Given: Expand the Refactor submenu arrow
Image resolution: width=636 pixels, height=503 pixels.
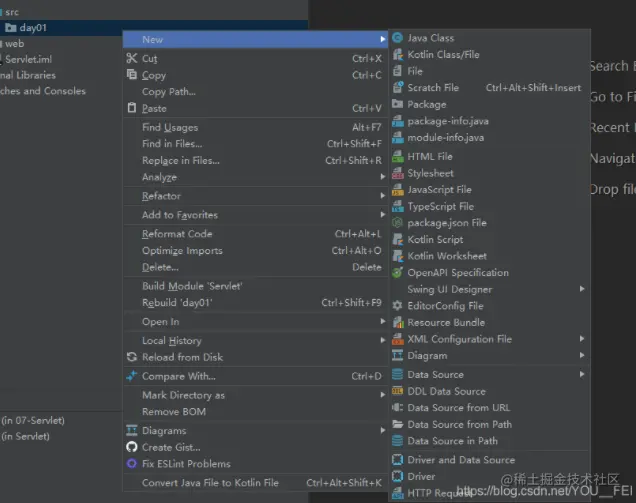Looking at the screenshot, I should [382, 196].
